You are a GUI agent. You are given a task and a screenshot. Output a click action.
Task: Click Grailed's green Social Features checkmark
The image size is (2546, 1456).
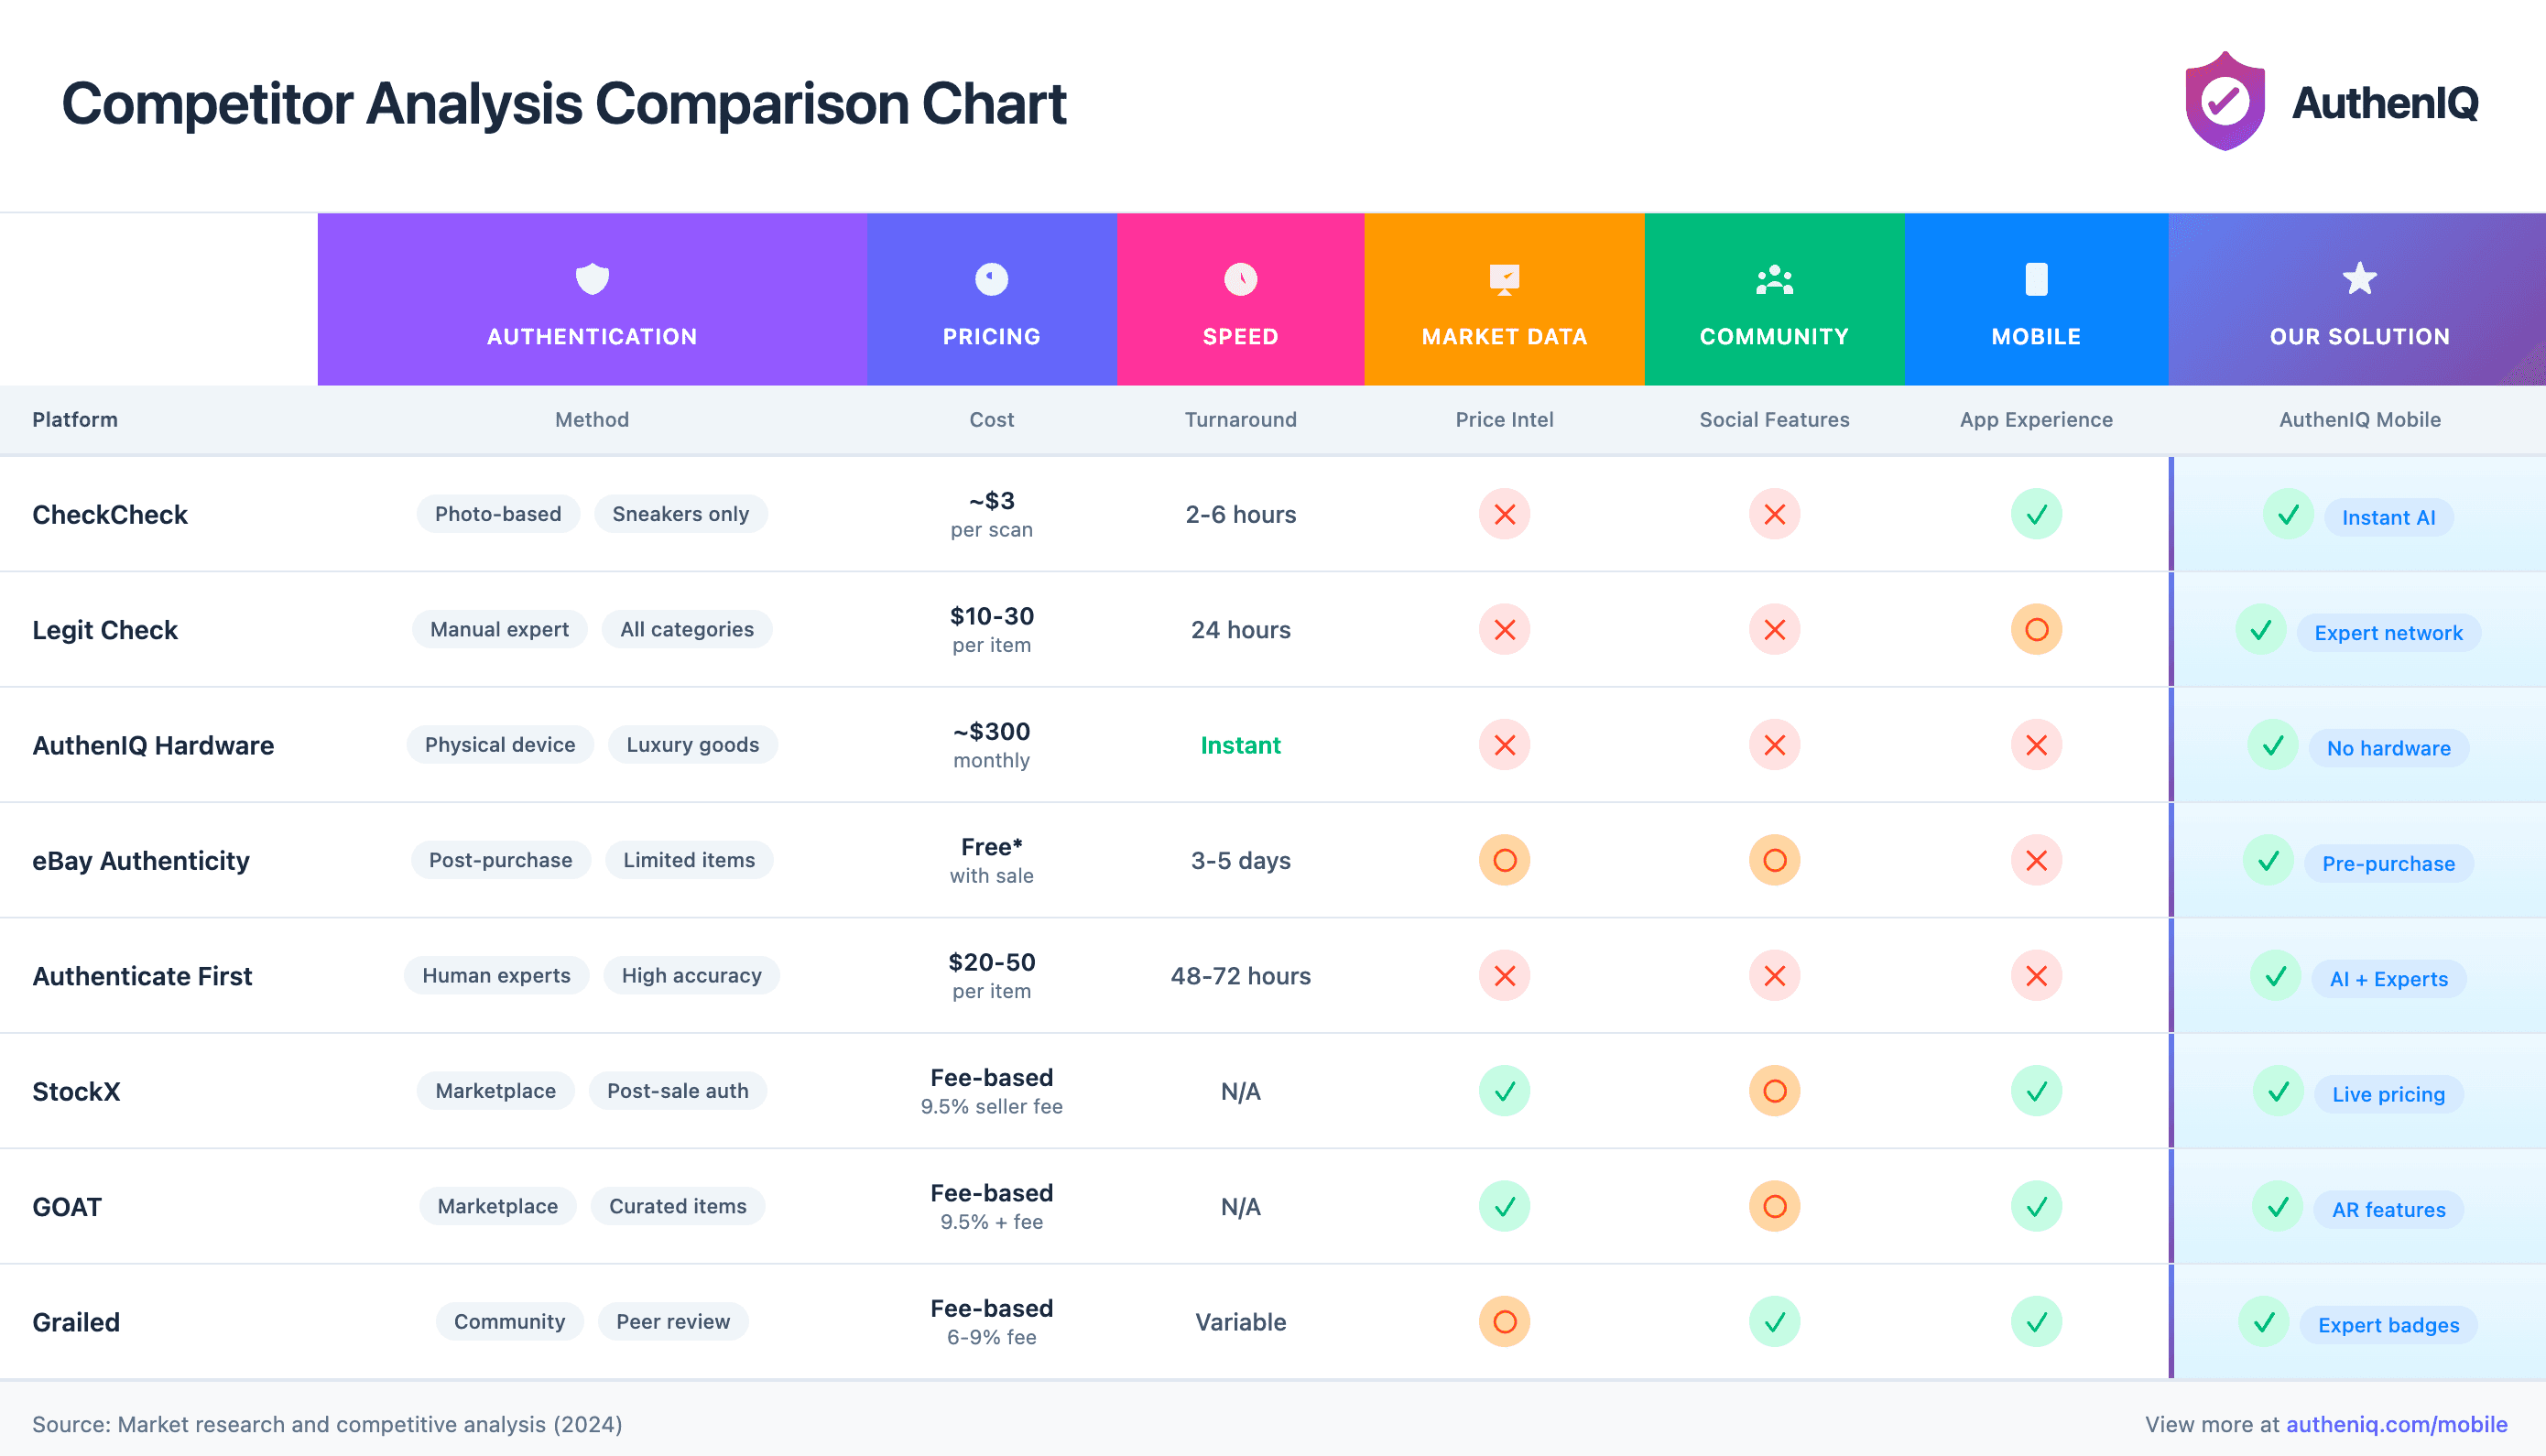(x=1774, y=1322)
